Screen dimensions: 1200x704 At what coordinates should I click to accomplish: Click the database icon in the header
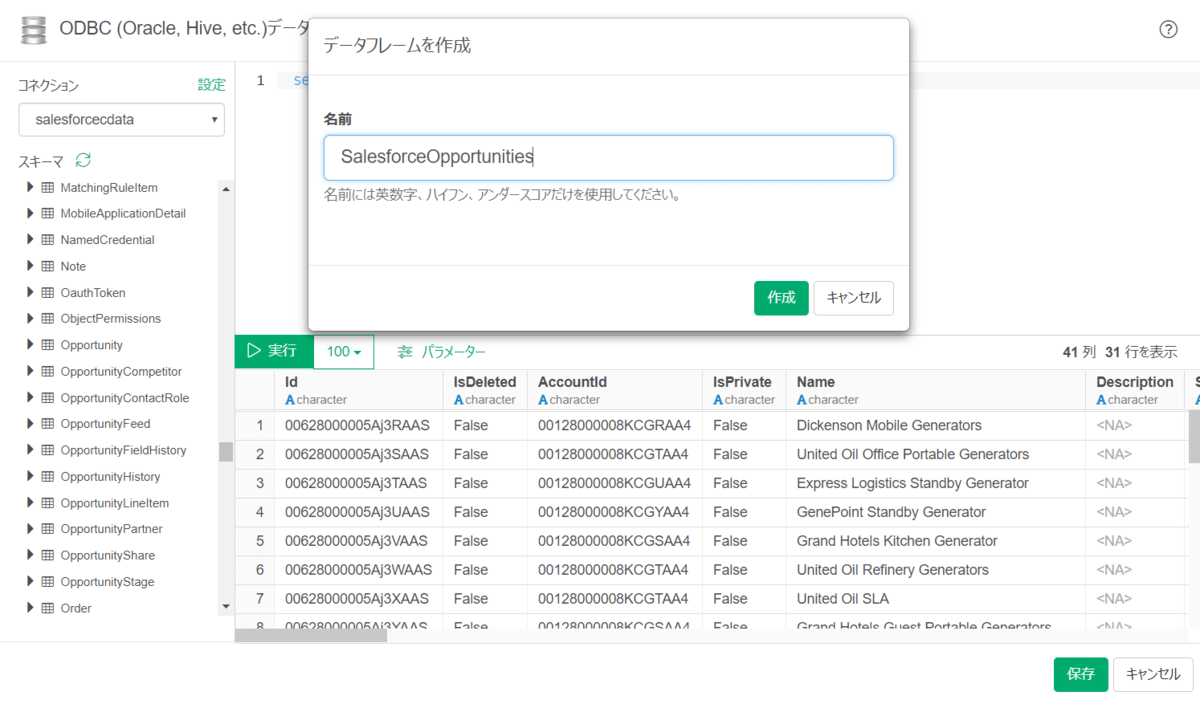pyautogui.click(x=33, y=29)
